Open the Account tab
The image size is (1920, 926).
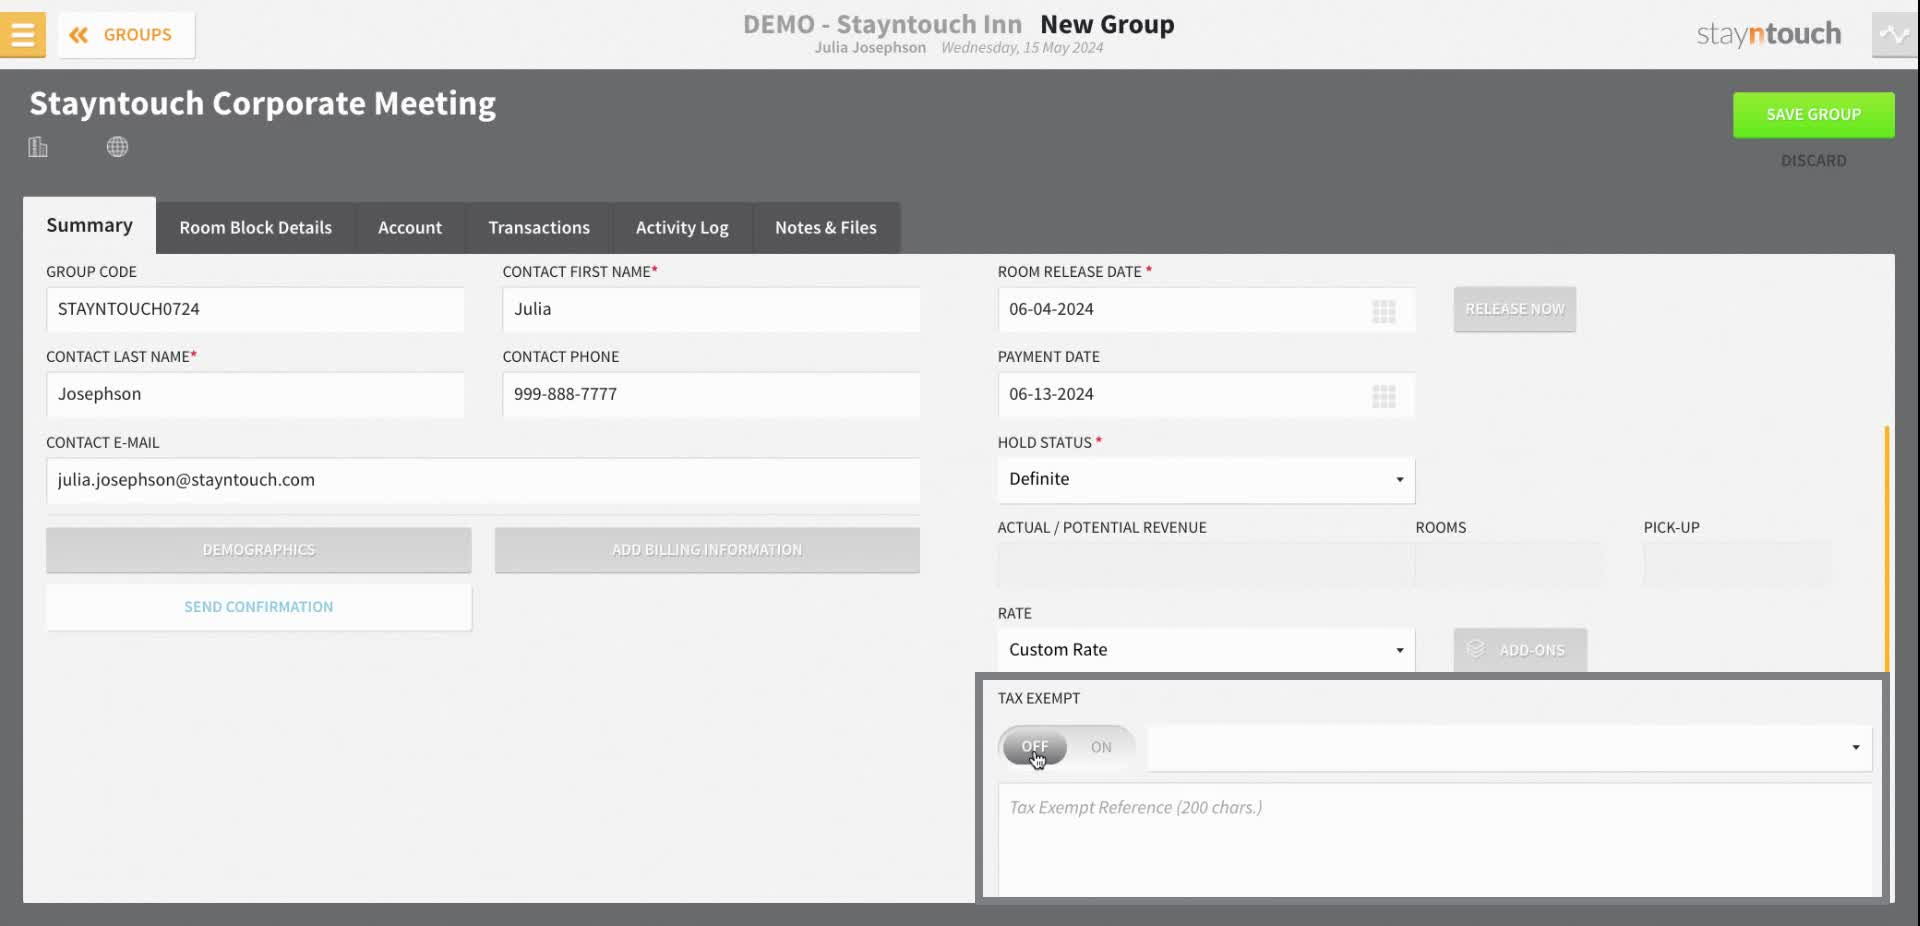[x=410, y=228]
